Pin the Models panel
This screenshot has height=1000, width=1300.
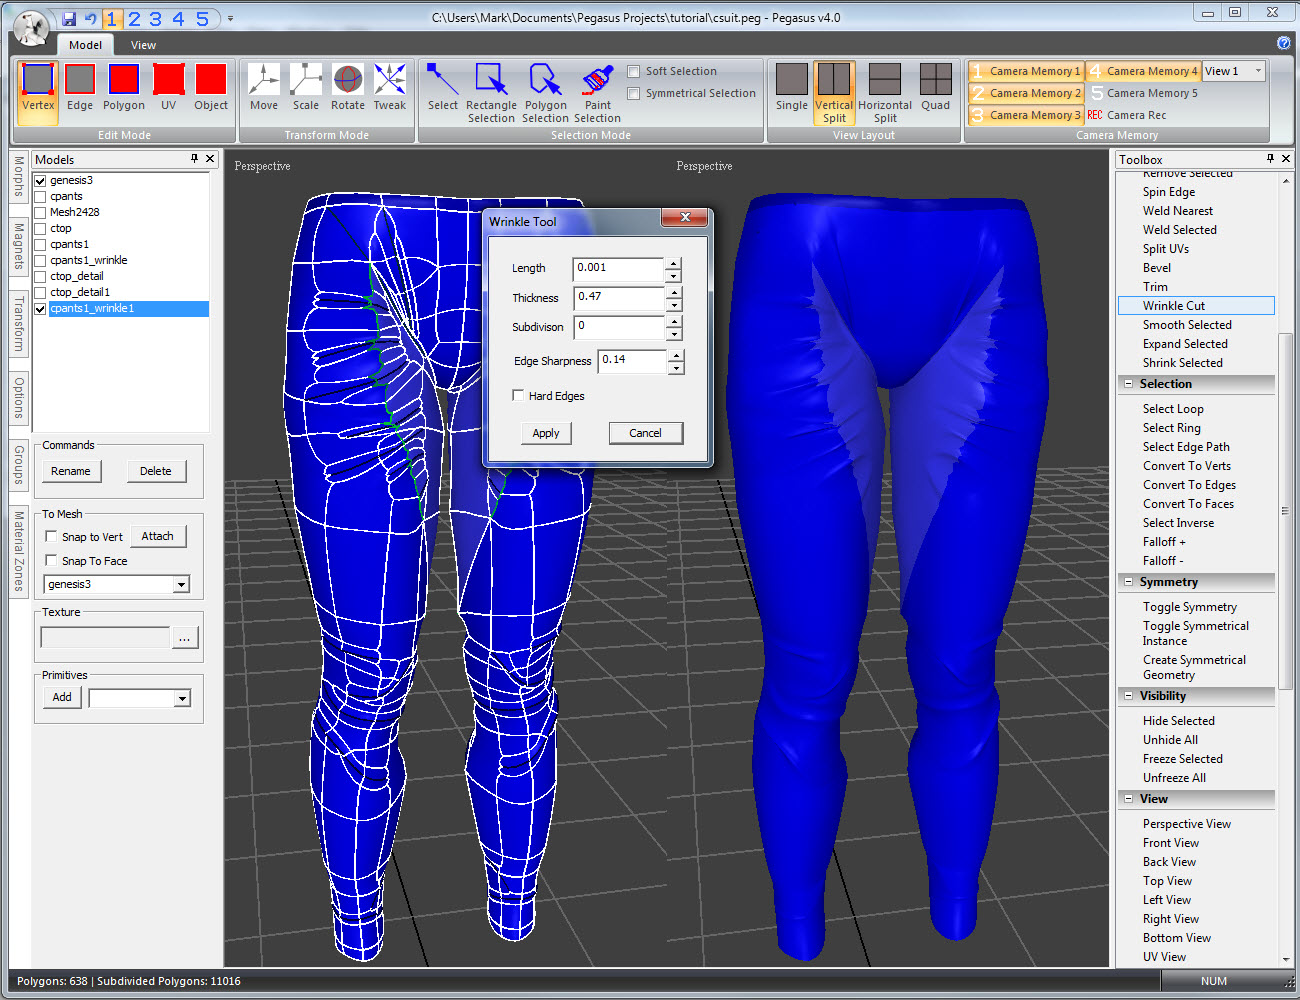pyautogui.click(x=194, y=159)
